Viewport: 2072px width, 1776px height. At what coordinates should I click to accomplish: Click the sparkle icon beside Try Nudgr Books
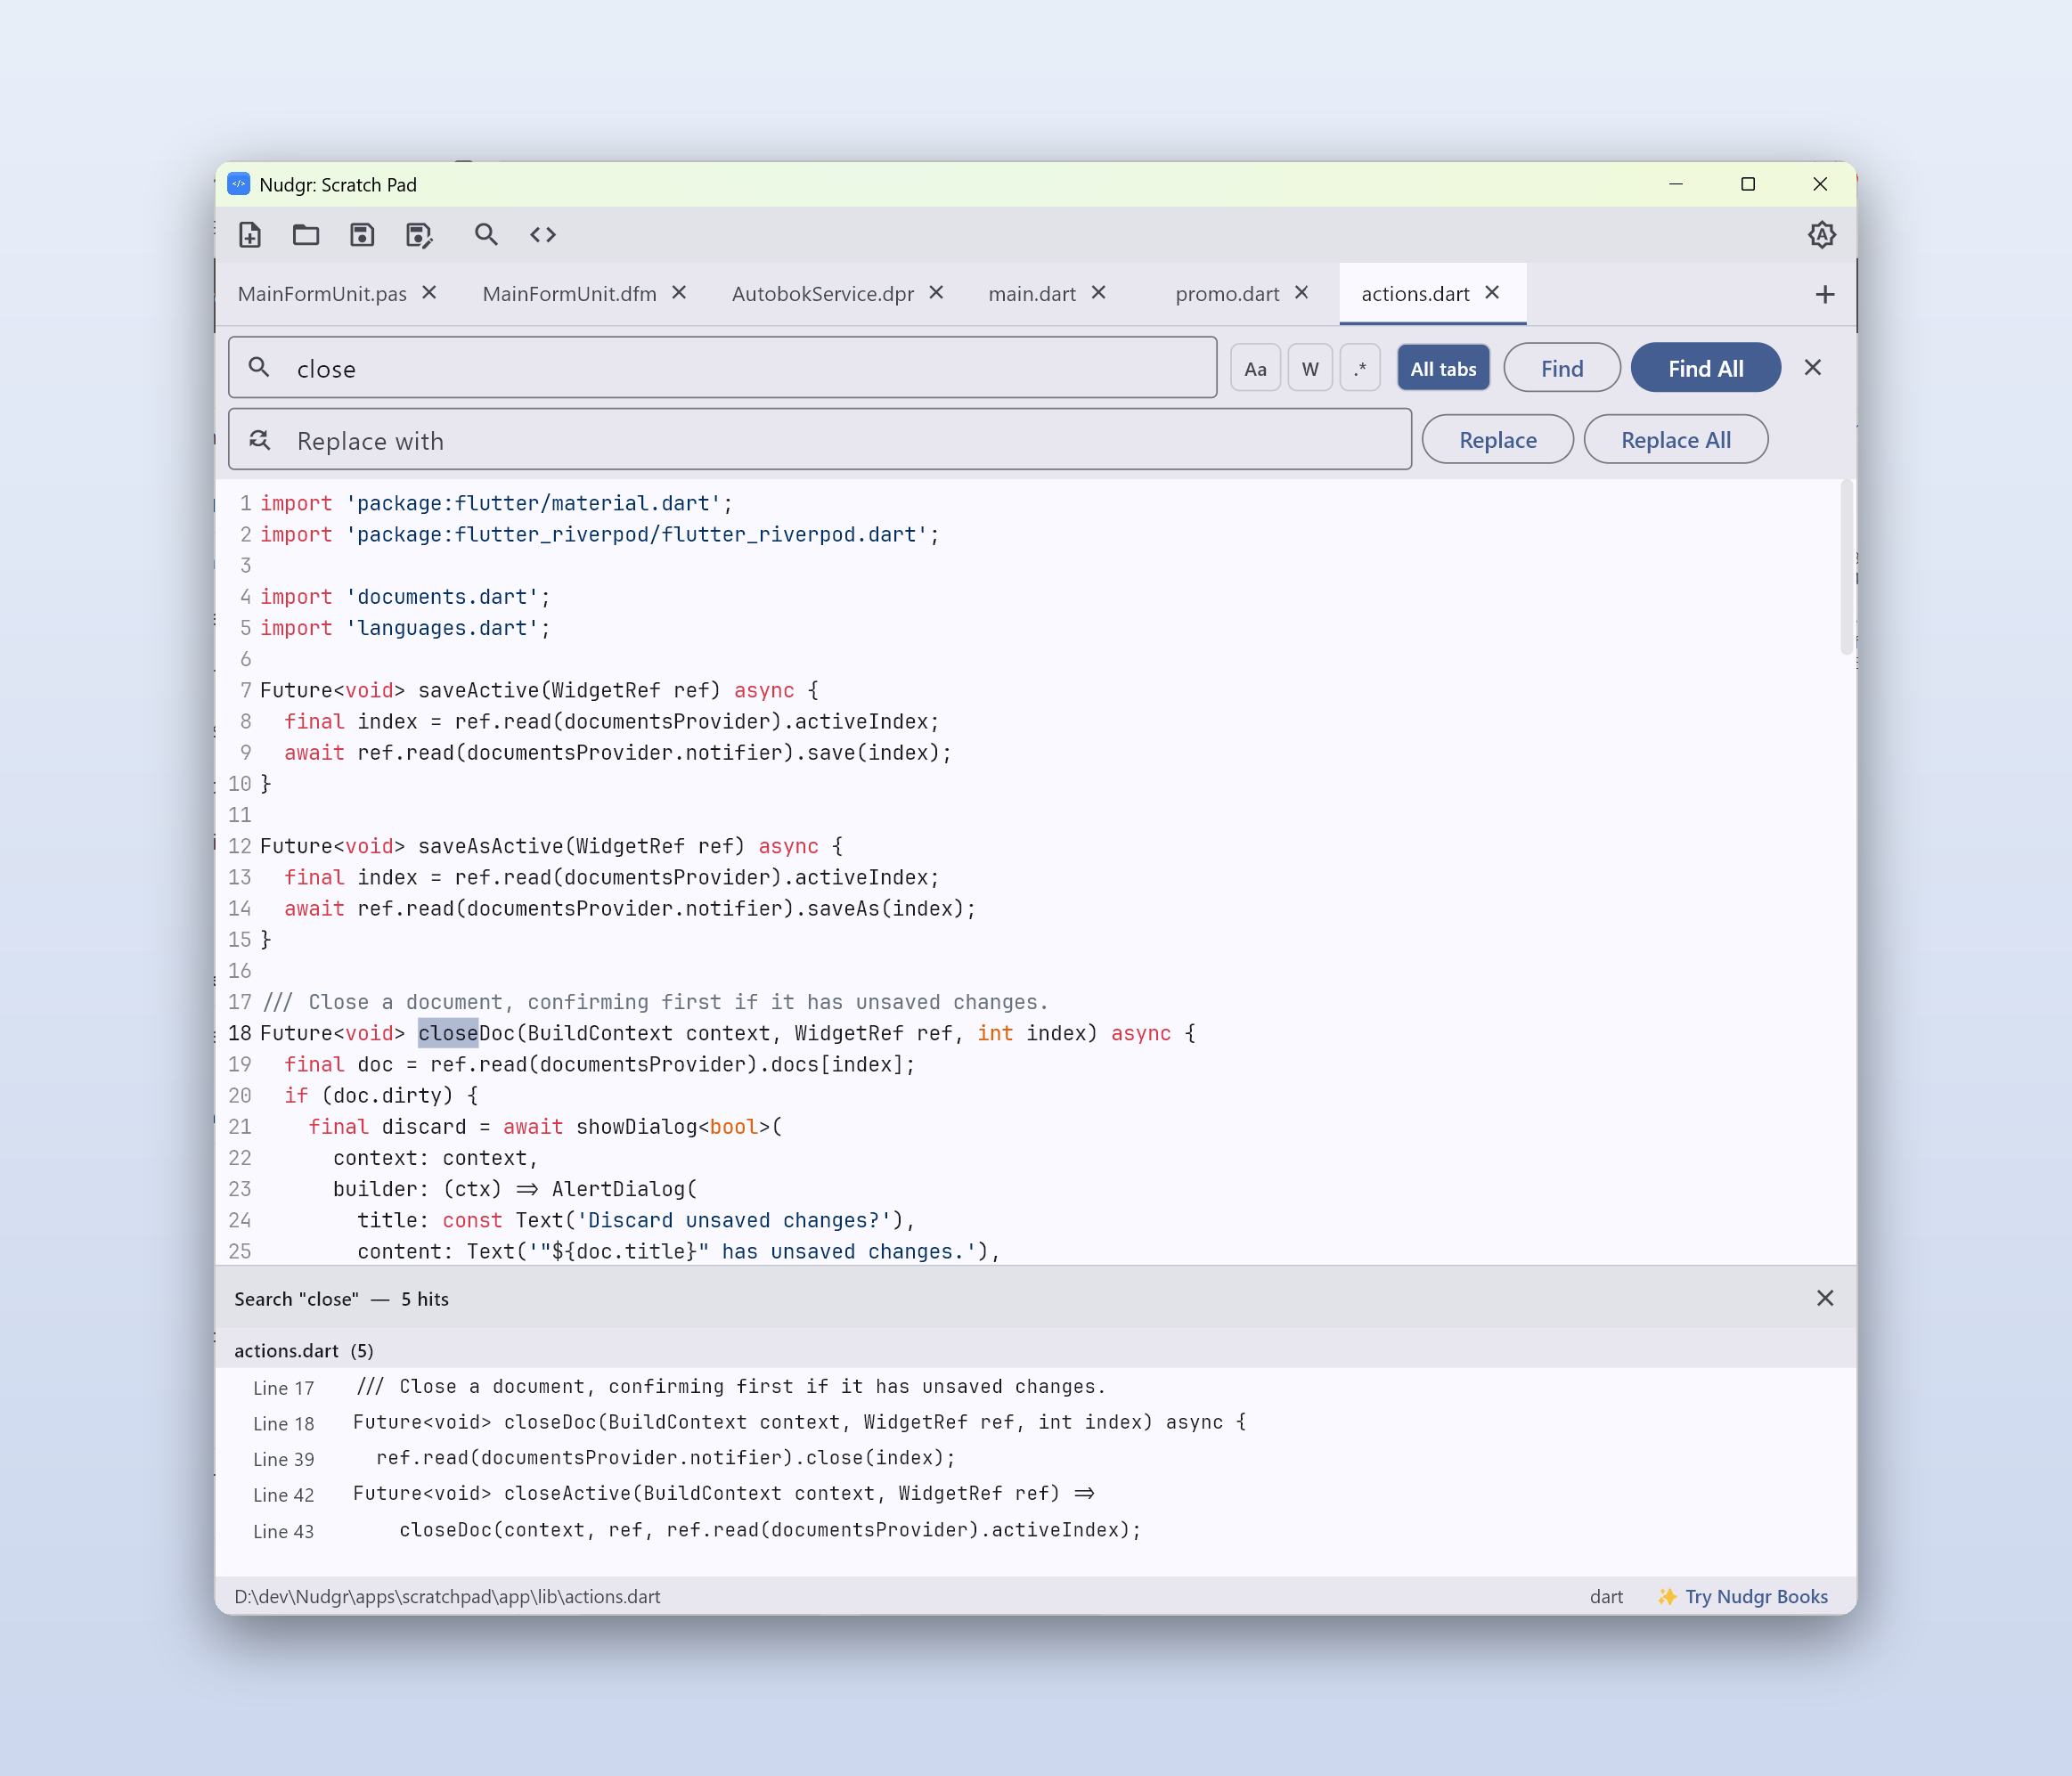pos(1667,1597)
